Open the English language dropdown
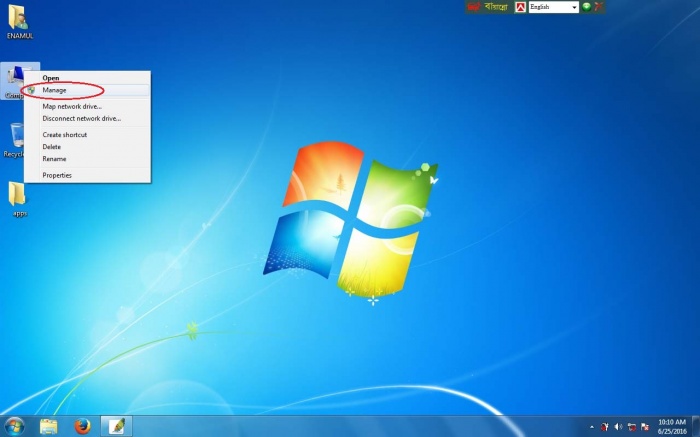 pyautogui.click(x=554, y=7)
